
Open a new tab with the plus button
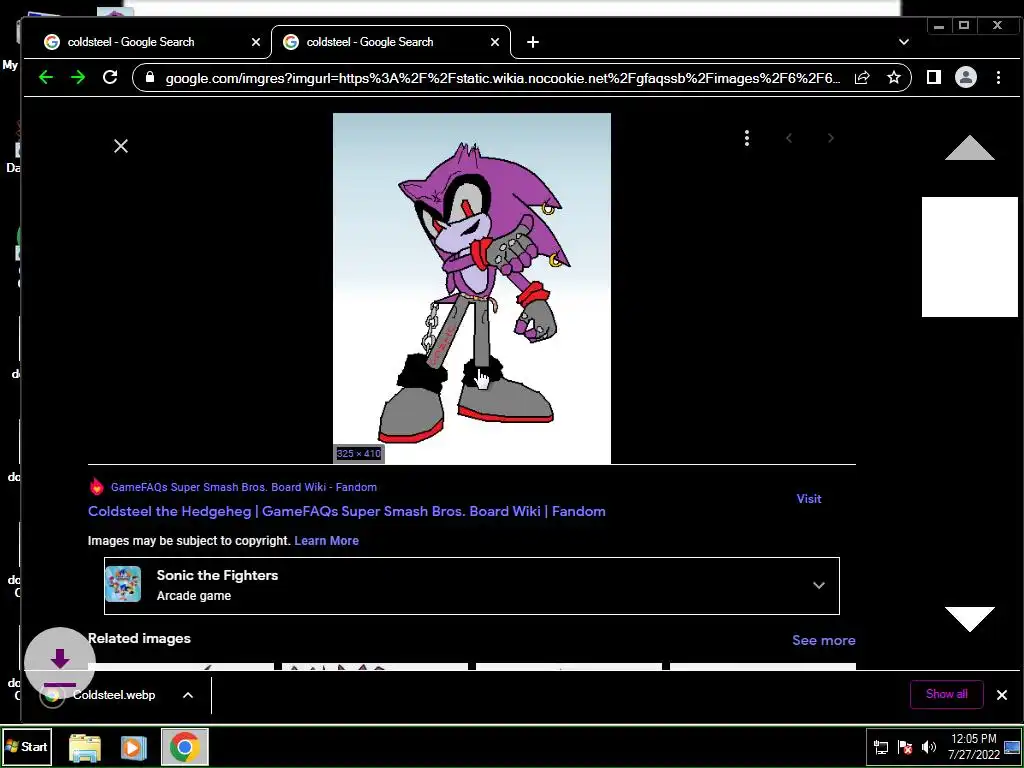[x=533, y=42]
